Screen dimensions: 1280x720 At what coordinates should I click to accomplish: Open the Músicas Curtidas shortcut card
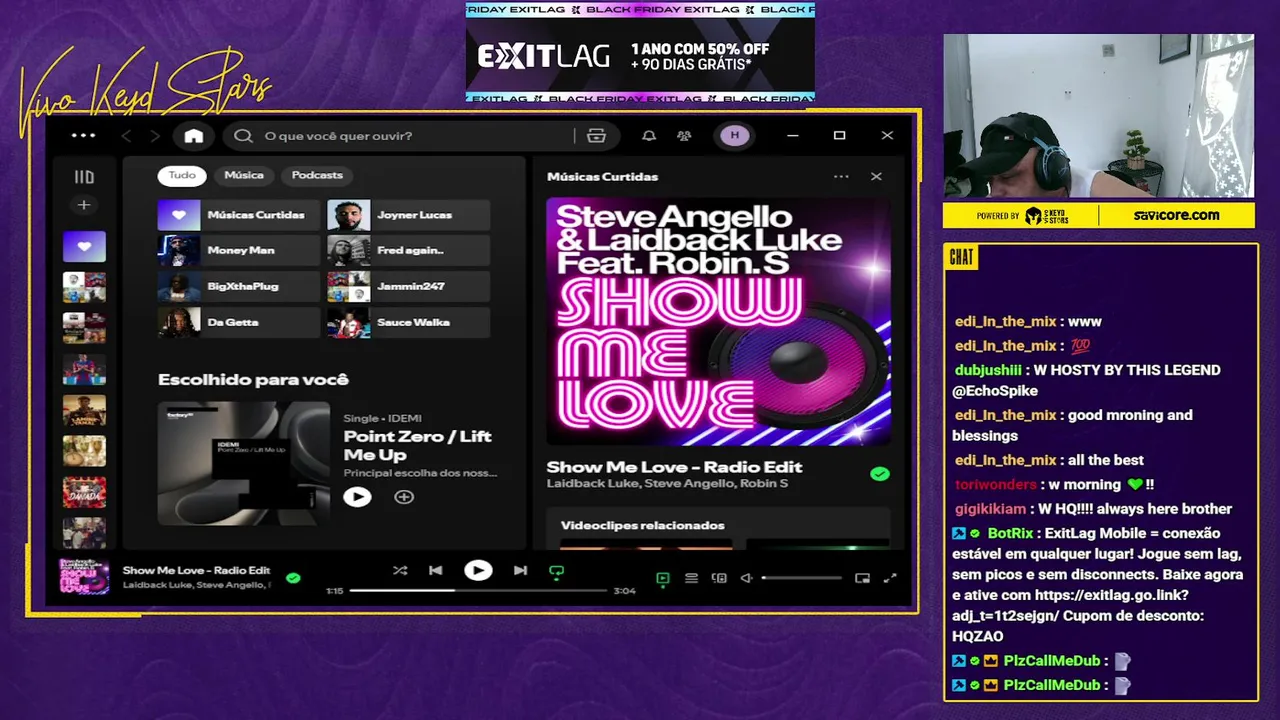[x=239, y=215]
